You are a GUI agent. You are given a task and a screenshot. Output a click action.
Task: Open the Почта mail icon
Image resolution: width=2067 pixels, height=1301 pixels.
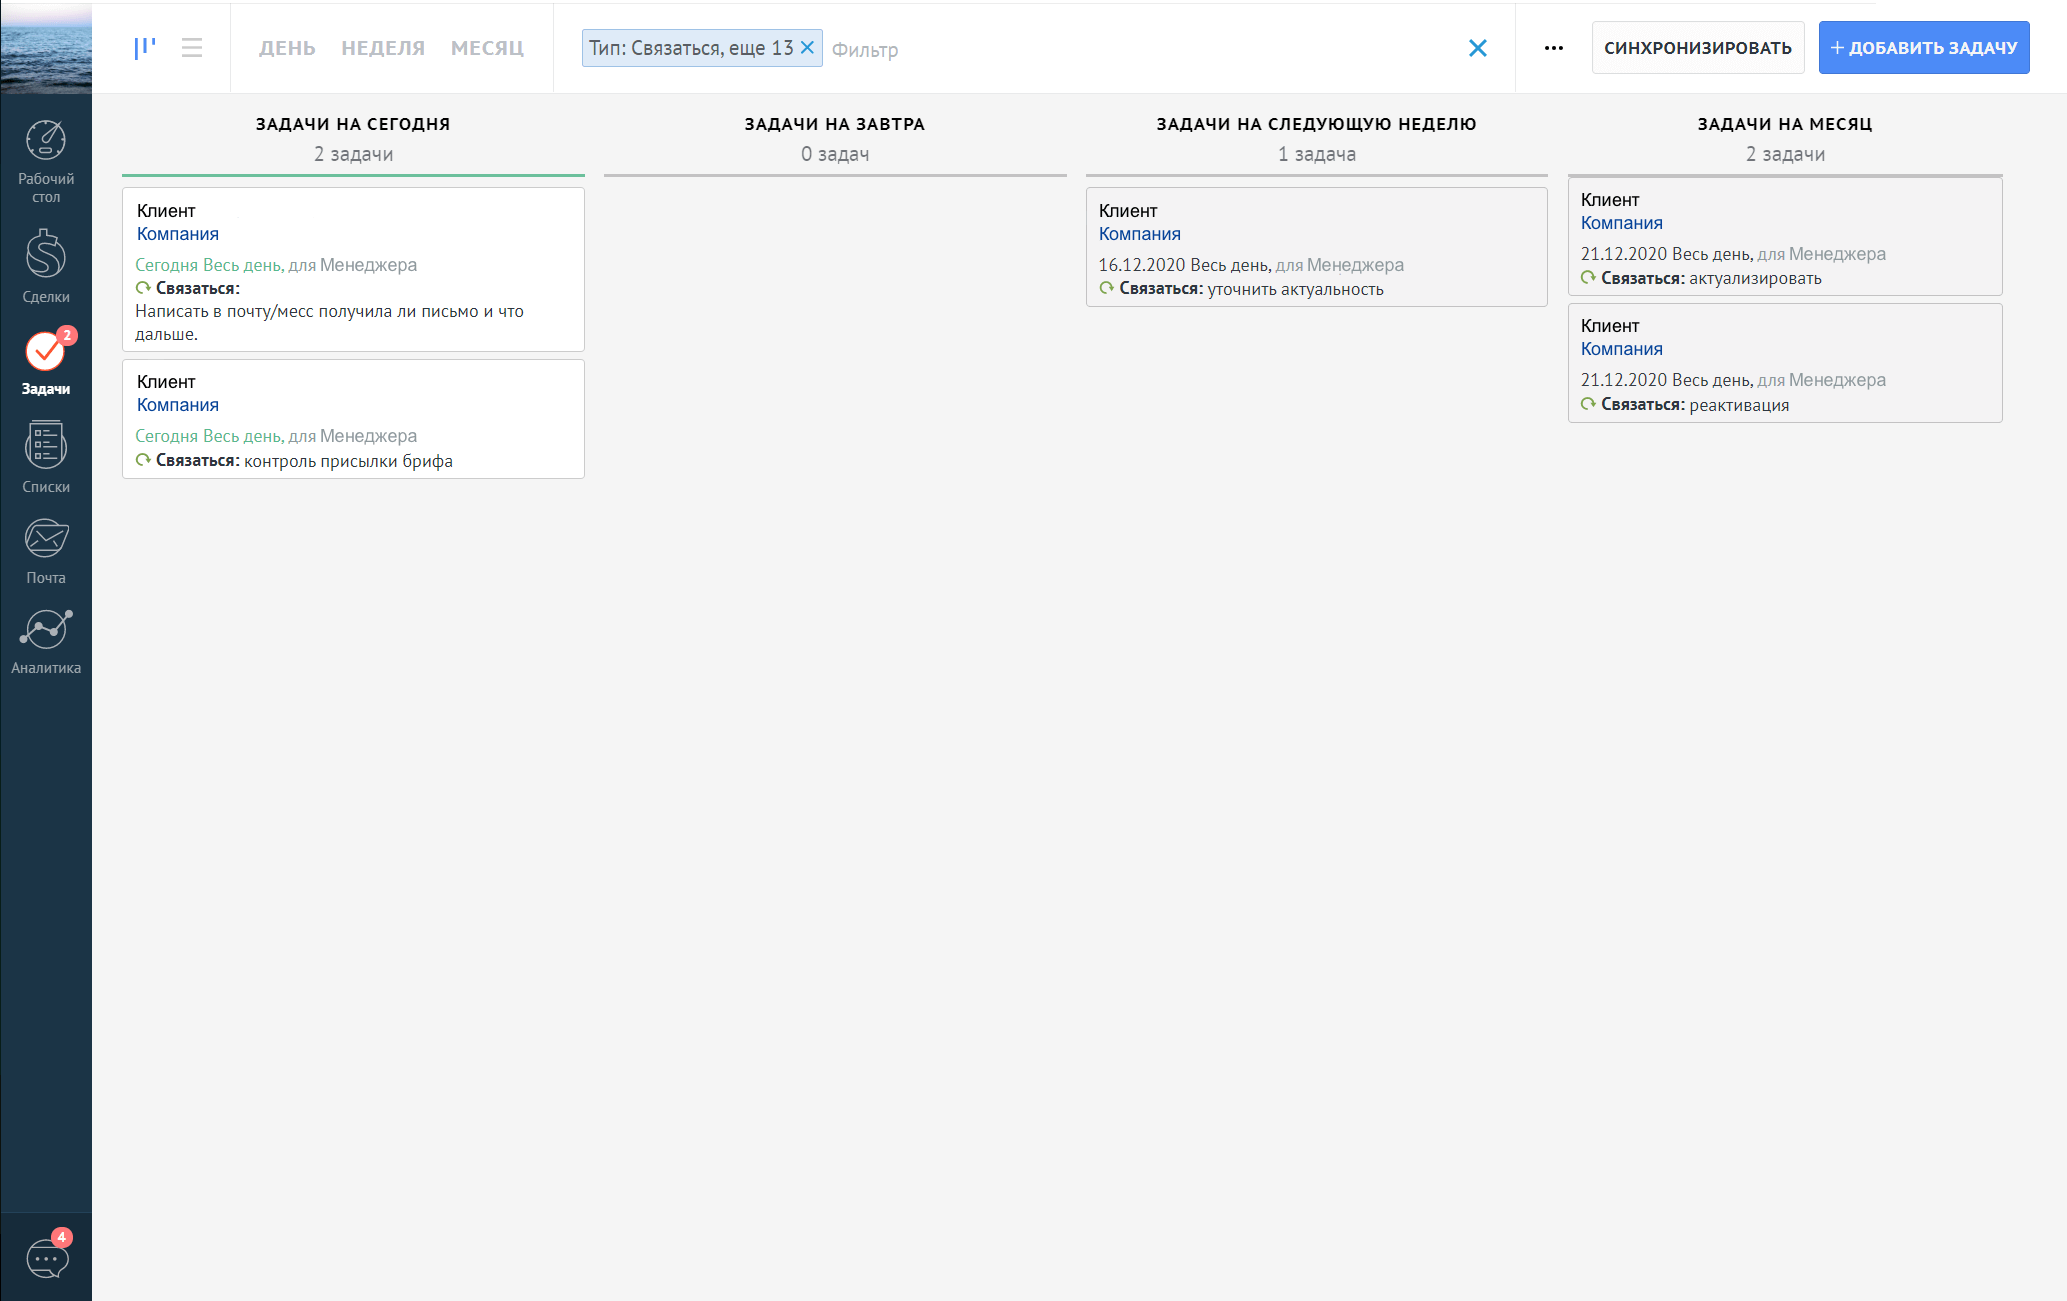pyautogui.click(x=46, y=539)
